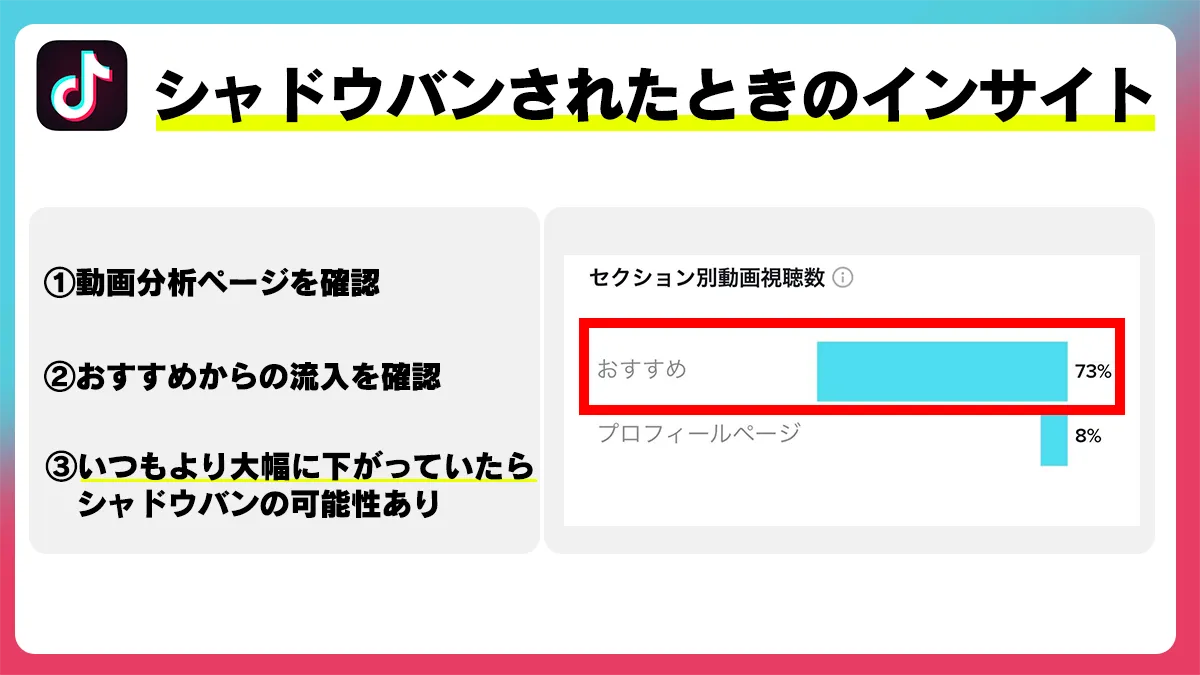
Task: Click the おすすめからの流入を確認 step text
Action: 258,377
